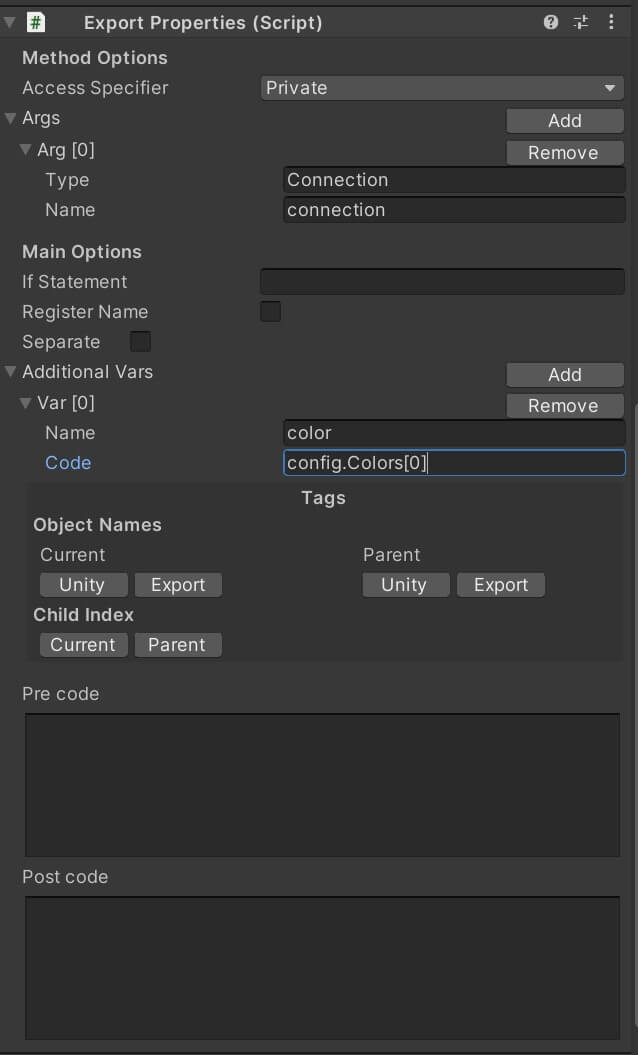Remove Var [0] using its Remove button
This screenshot has height=1055, width=638.
[565, 405]
